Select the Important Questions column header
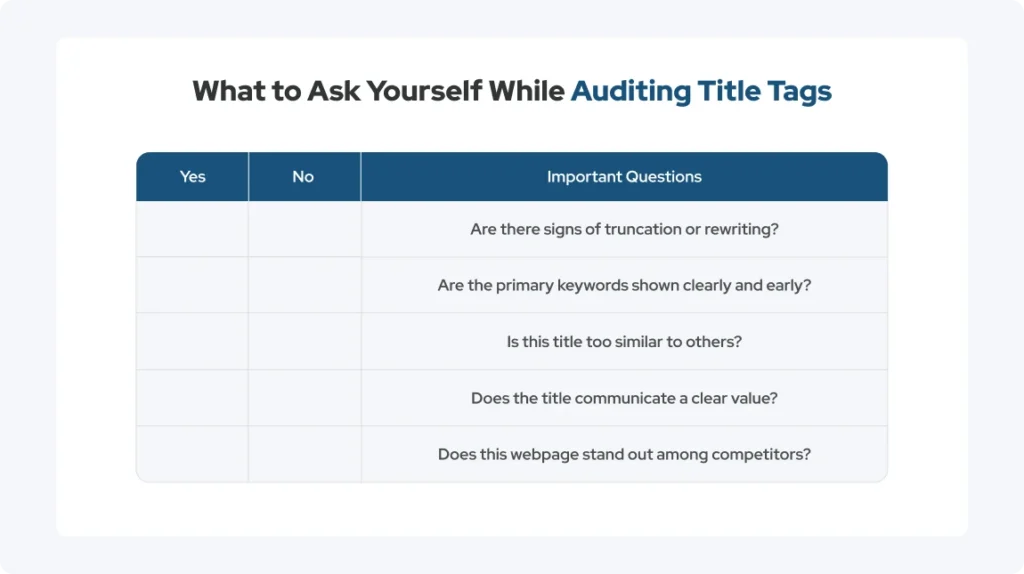This screenshot has height=574, width=1024. pos(624,176)
